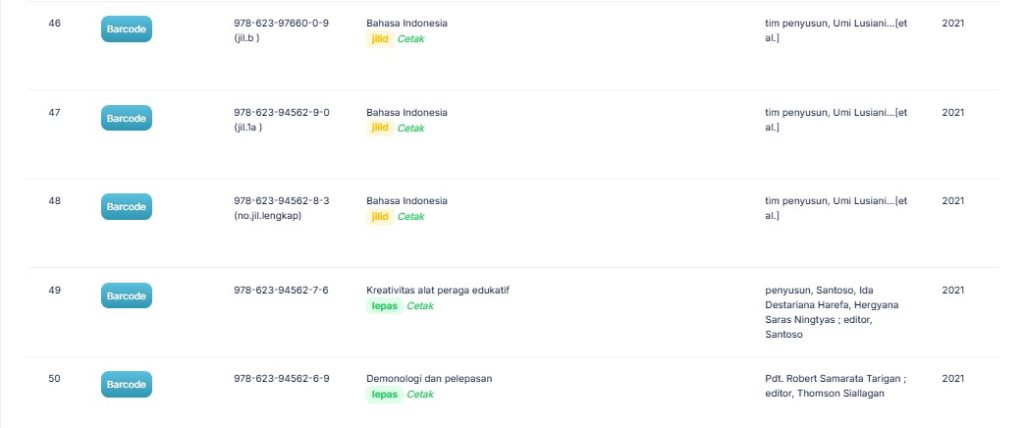1024x428 pixels.
Task: Generate Barcode for Kreativitas alat peraga edukatif
Action: point(126,296)
